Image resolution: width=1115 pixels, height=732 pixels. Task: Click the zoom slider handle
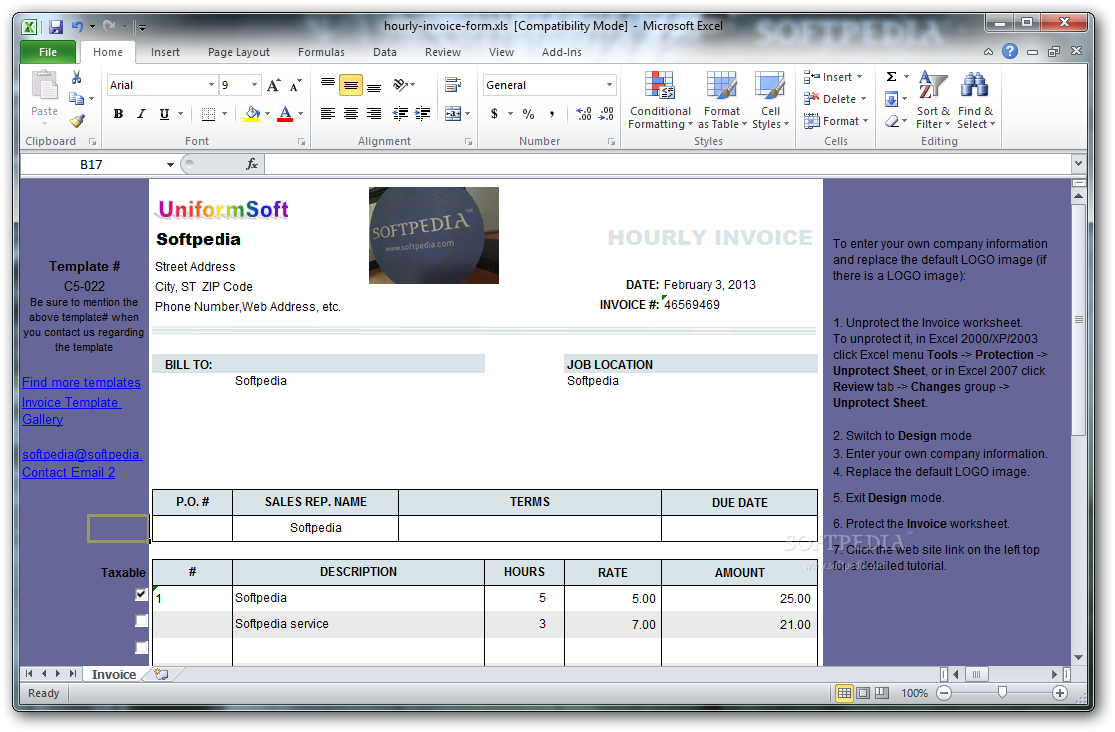click(1002, 692)
